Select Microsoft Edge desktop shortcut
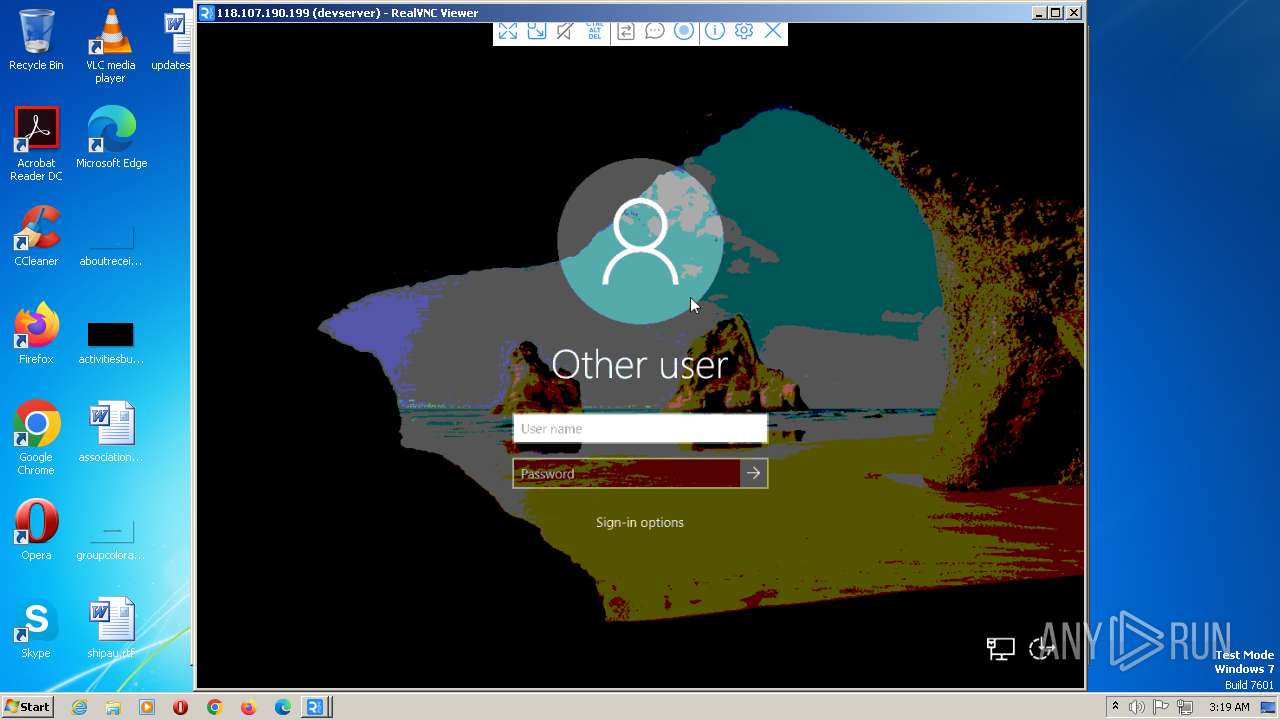1280x720 pixels. tap(111, 138)
